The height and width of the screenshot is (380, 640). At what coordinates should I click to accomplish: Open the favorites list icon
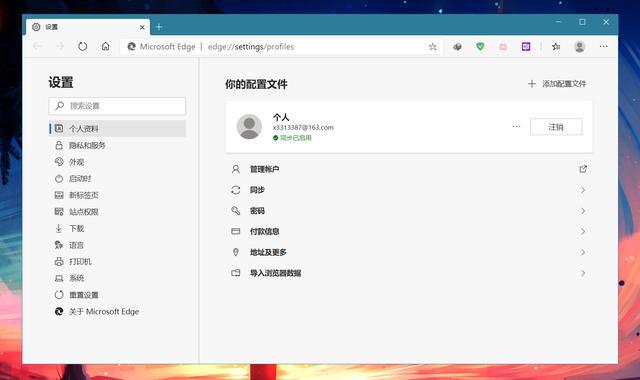point(556,47)
